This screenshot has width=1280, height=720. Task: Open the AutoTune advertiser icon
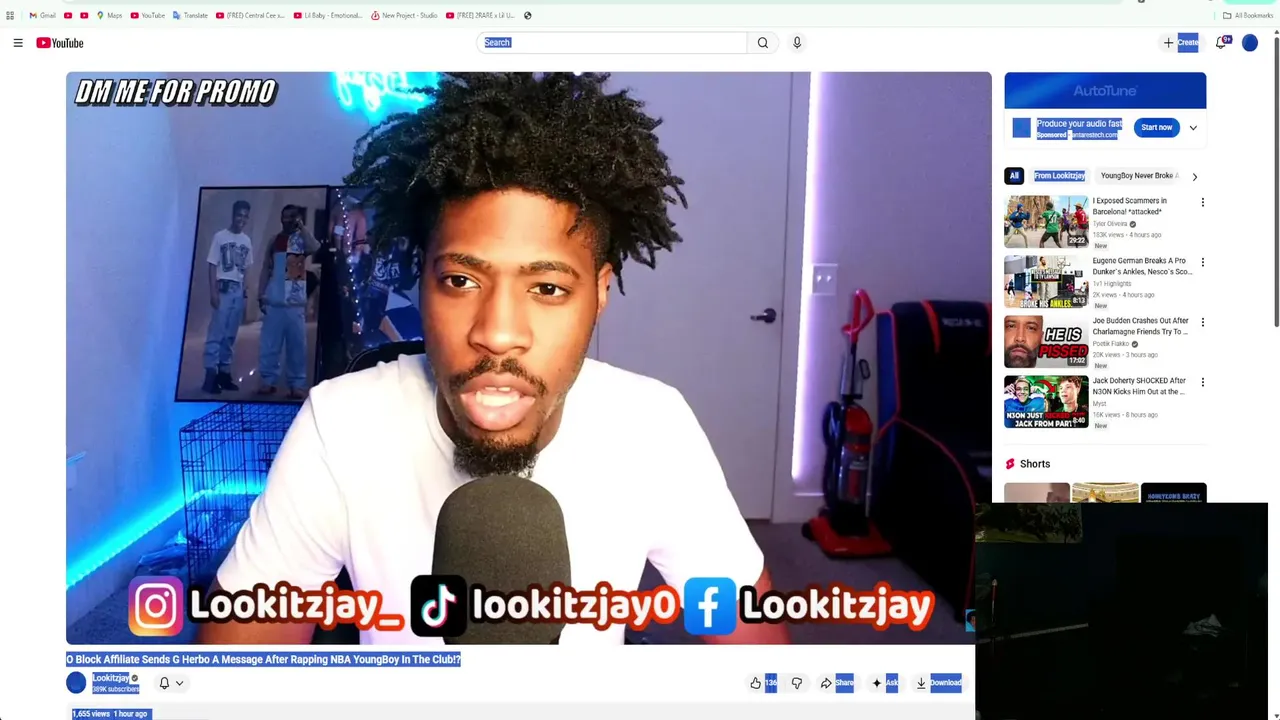tap(1021, 127)
